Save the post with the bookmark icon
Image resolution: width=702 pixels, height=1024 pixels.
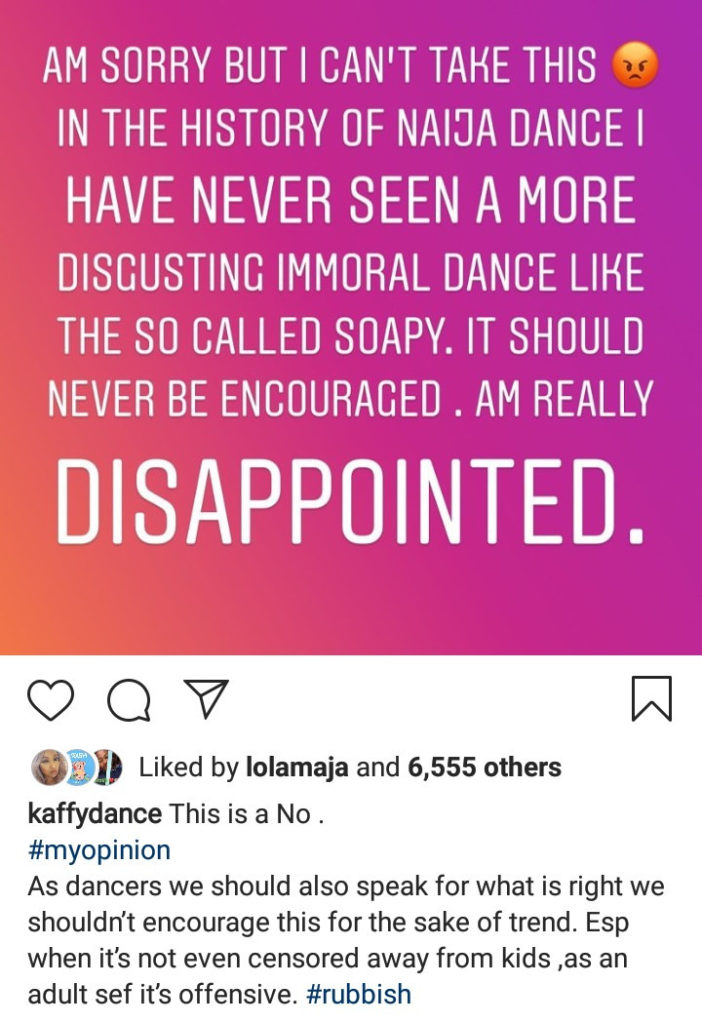[x=653, y=698]
